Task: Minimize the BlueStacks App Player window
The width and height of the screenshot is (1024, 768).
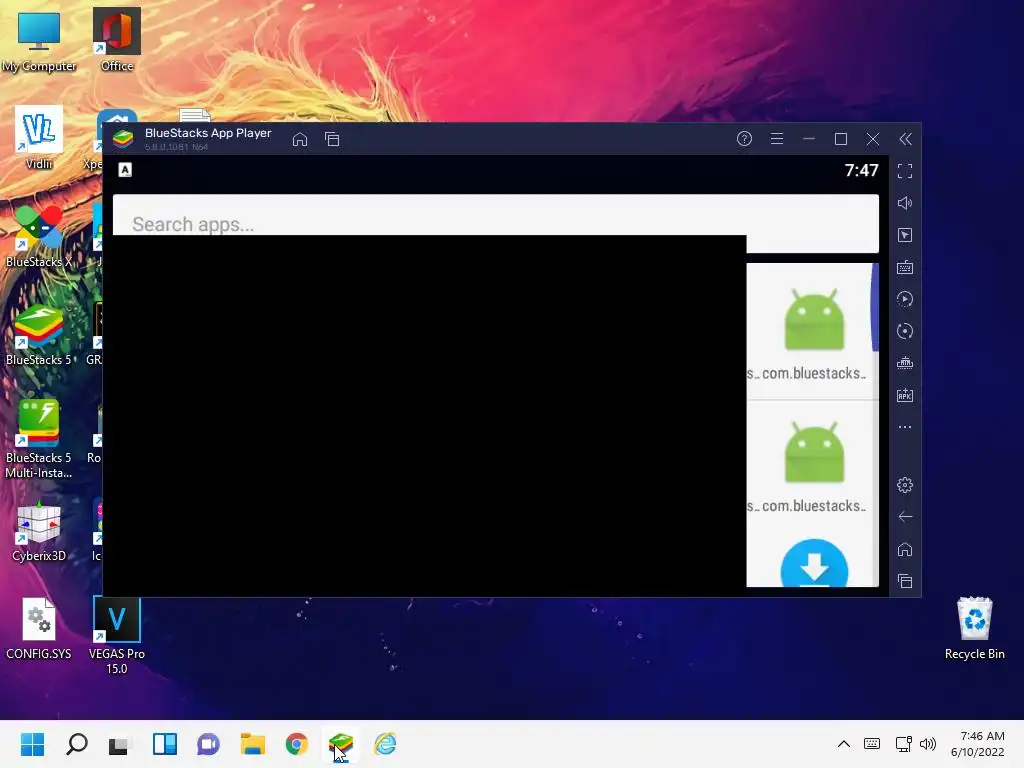Action: click(x=808, y=138)
